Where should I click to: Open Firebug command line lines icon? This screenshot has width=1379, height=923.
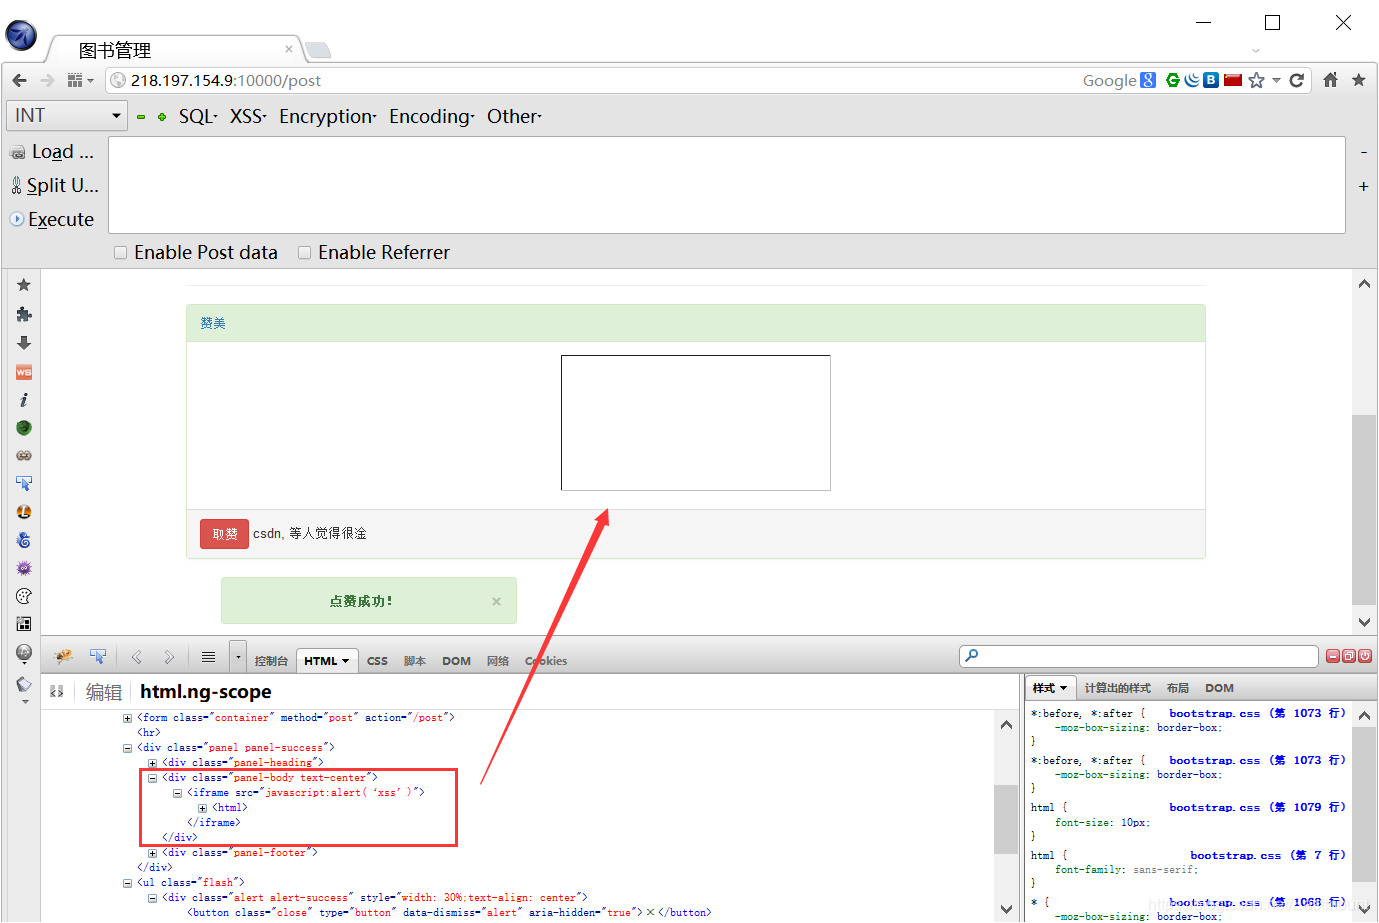[x=208, y=657]
